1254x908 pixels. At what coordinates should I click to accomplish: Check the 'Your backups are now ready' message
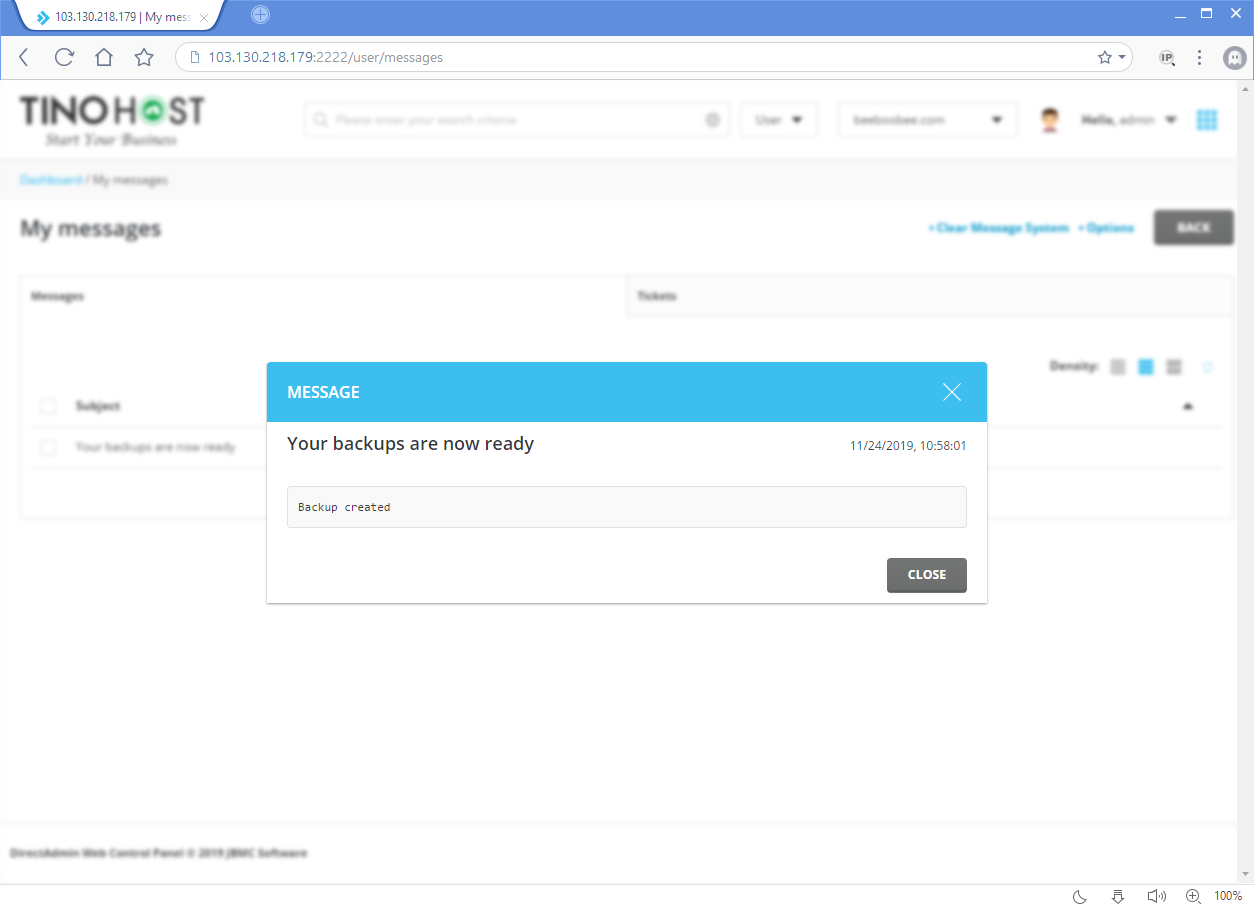tap(48, 447)
